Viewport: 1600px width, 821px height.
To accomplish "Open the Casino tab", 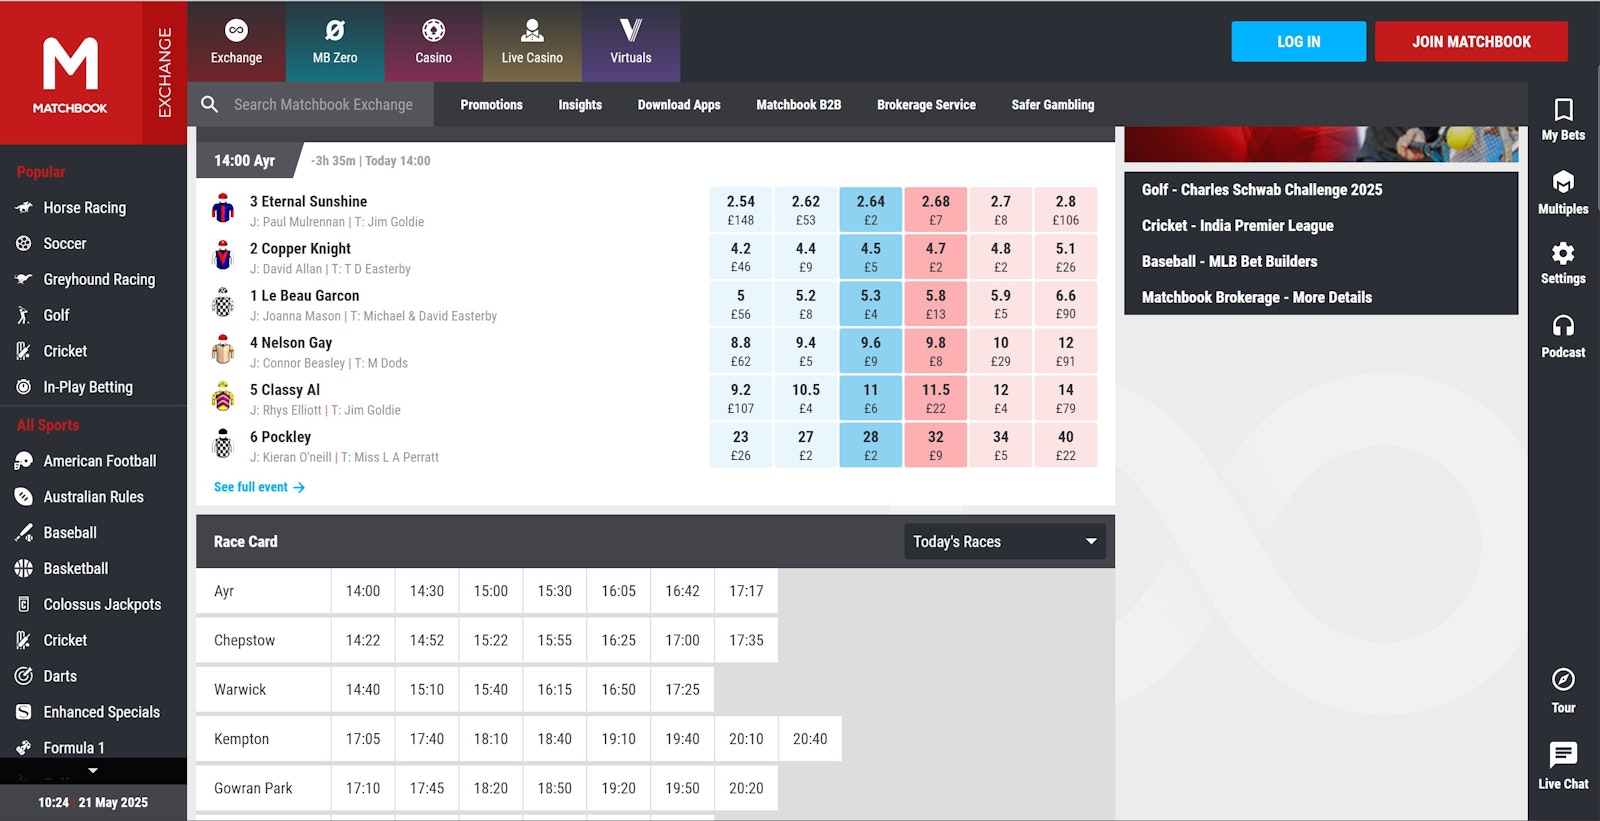I will 433,42.
